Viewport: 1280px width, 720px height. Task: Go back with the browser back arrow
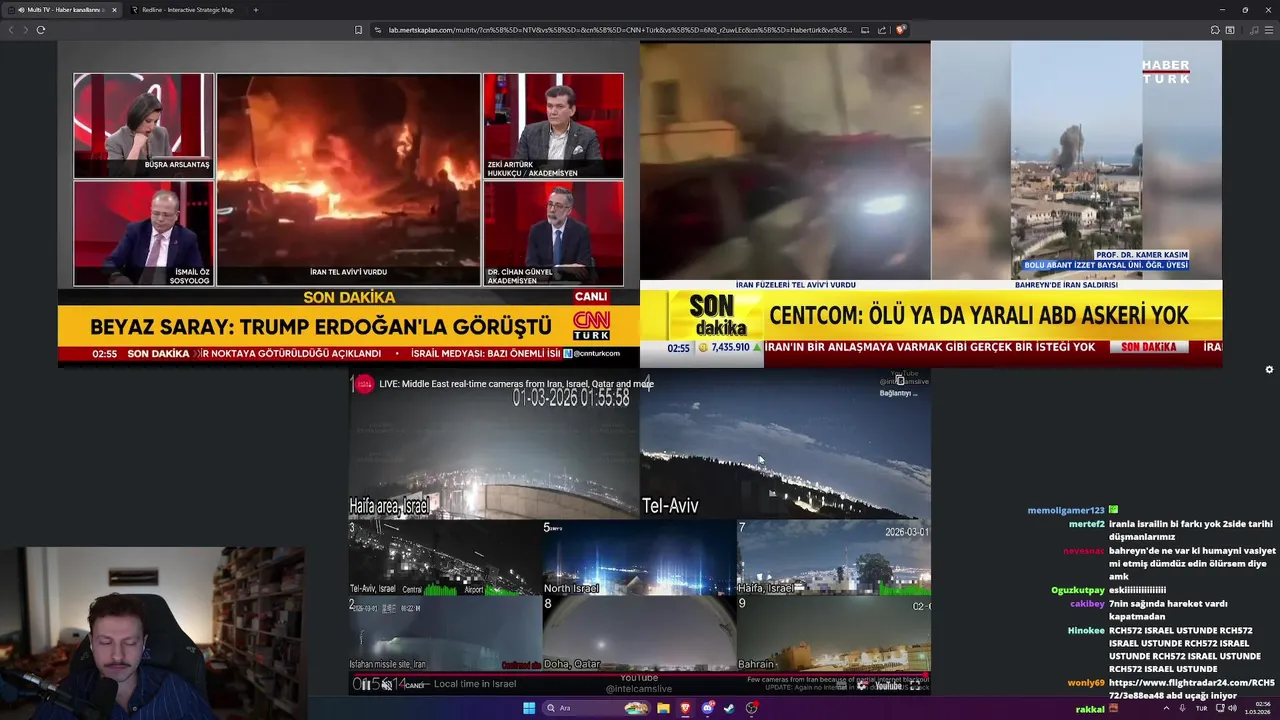(x=11, y=30)
